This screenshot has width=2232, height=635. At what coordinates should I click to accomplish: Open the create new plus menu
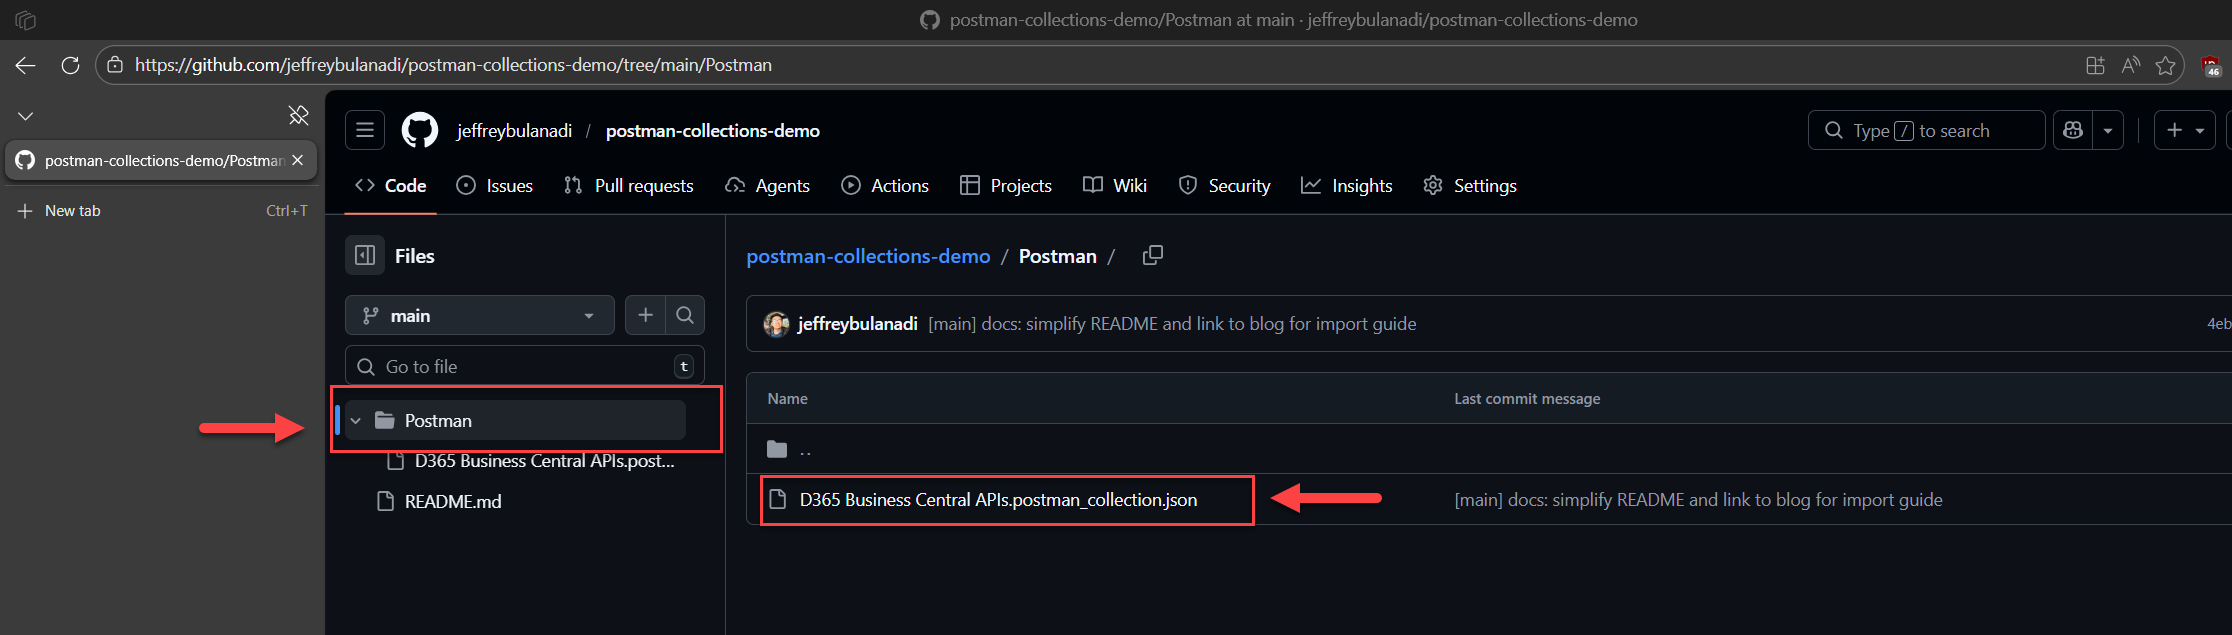2185,130
